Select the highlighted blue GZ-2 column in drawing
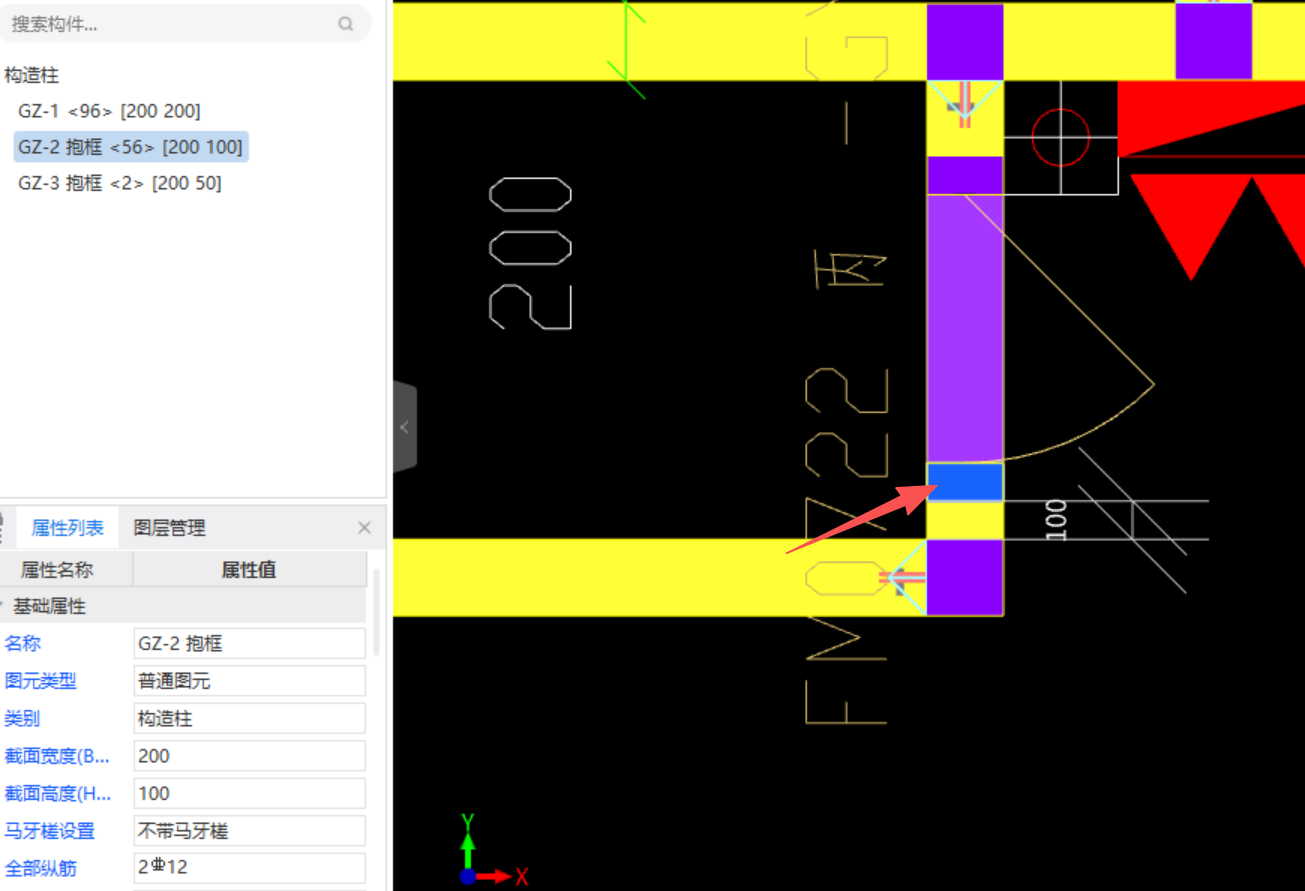1305x891 pixels. coord(964,481)
